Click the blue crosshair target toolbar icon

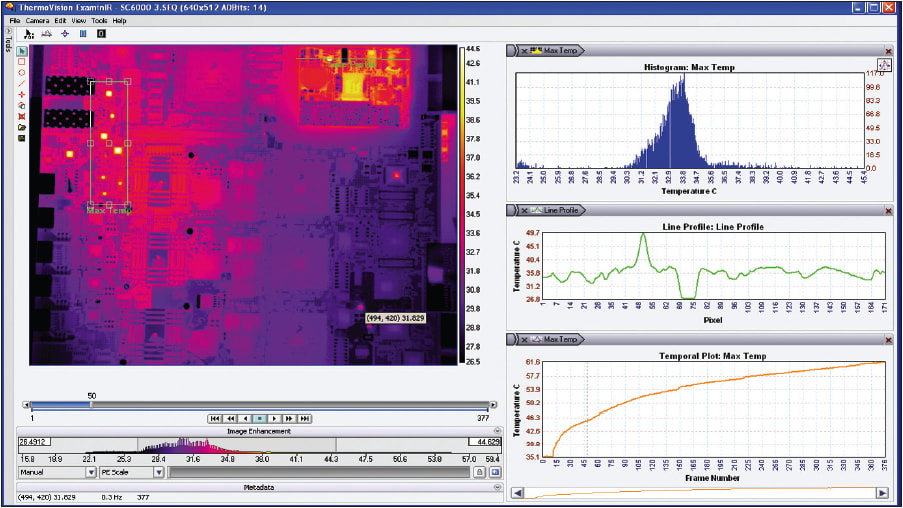click(64, 34)
